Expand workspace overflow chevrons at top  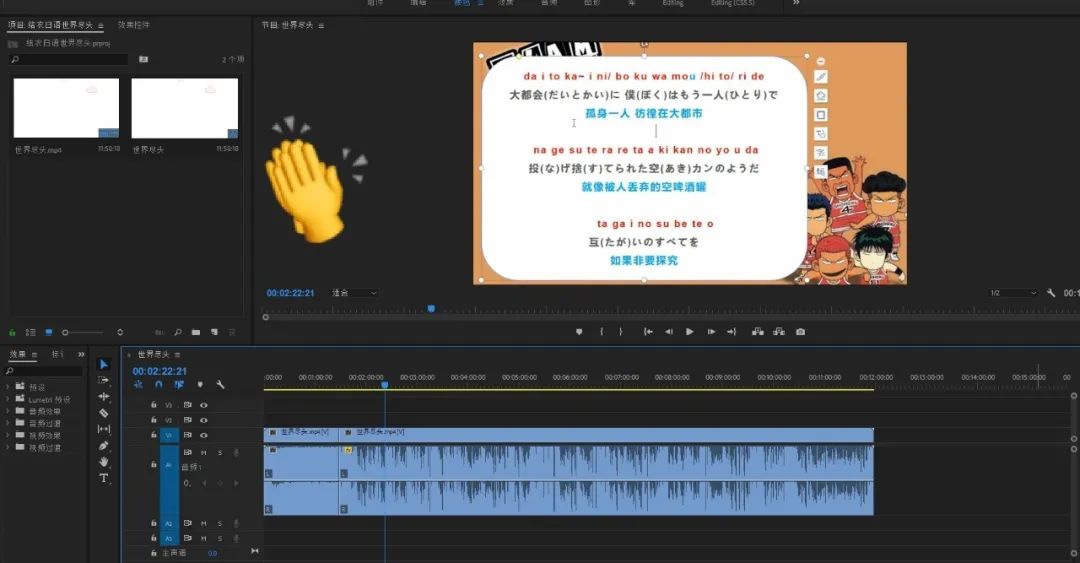tap(796, 3)
